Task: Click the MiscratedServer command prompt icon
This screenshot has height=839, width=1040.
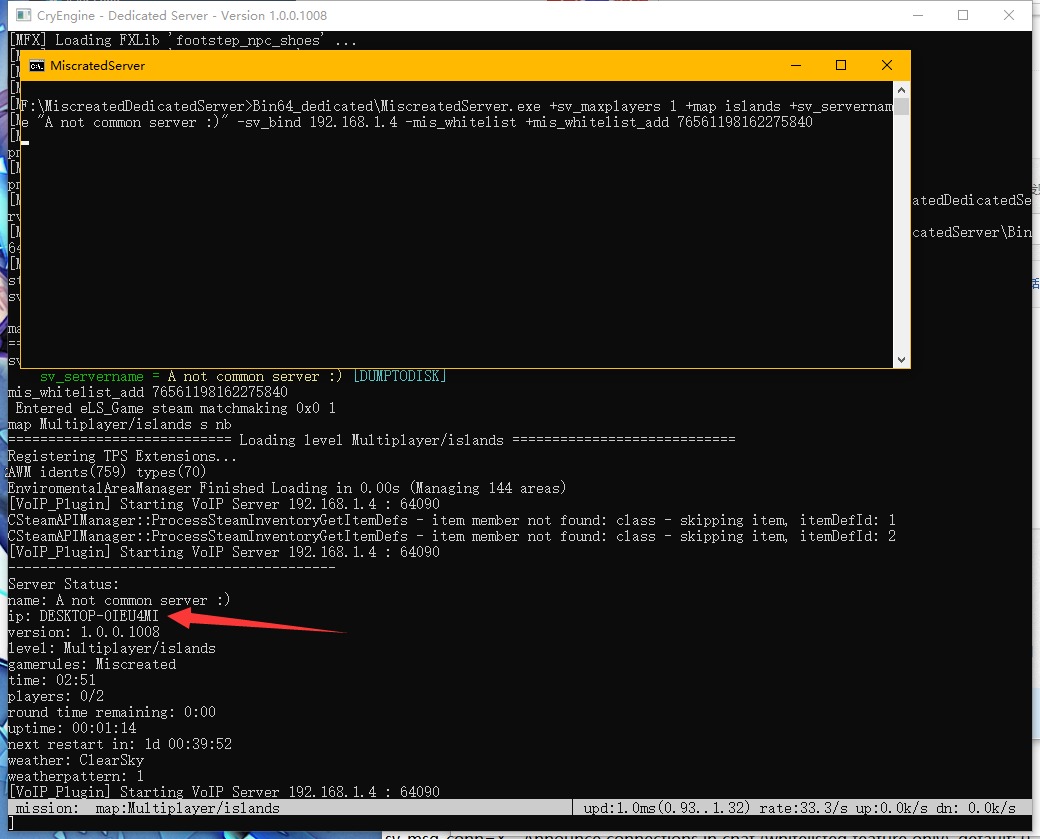Action: coord(37,66)
